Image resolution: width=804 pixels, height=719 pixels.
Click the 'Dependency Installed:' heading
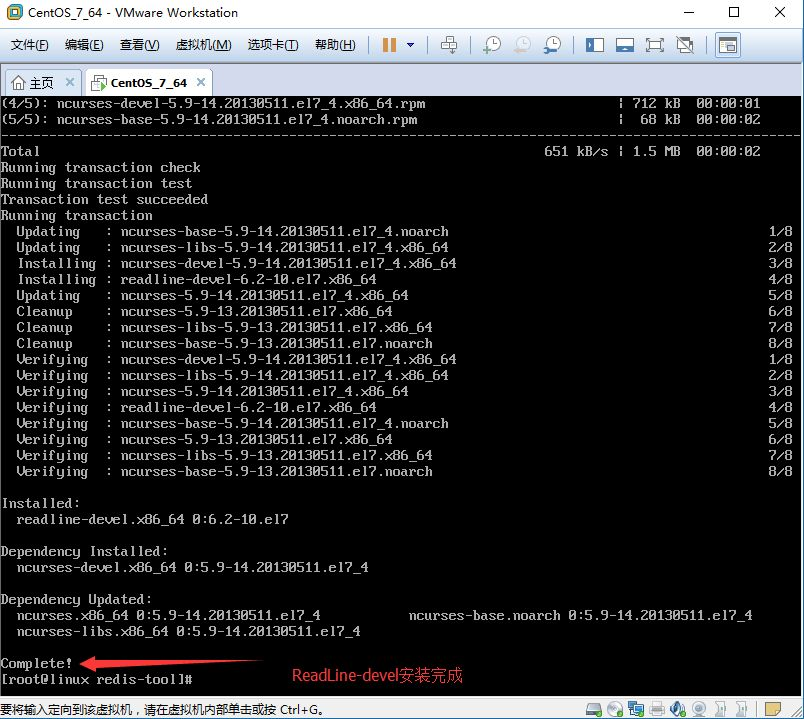[85, 551]
